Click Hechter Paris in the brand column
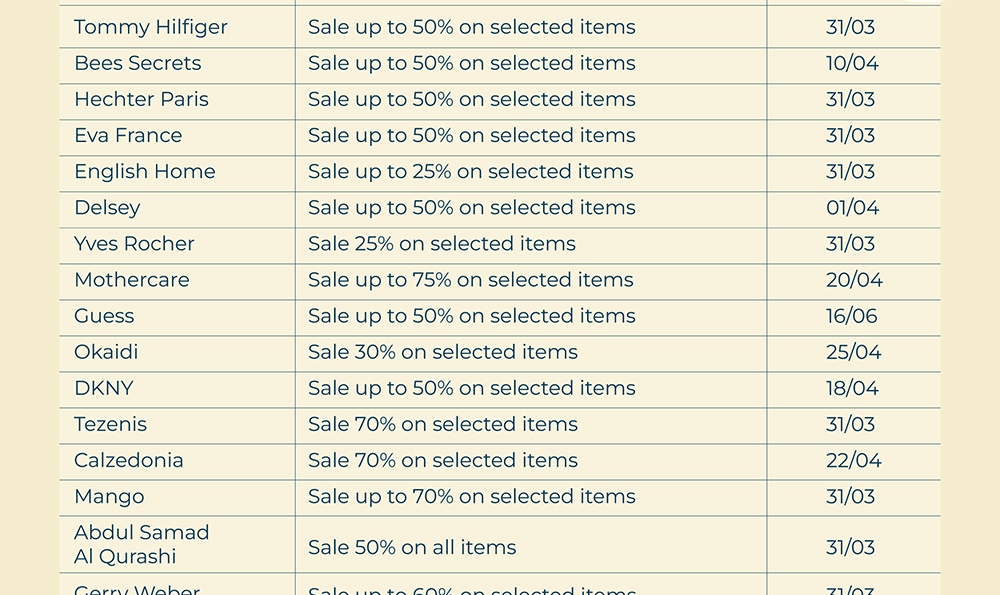 [141, 99]
